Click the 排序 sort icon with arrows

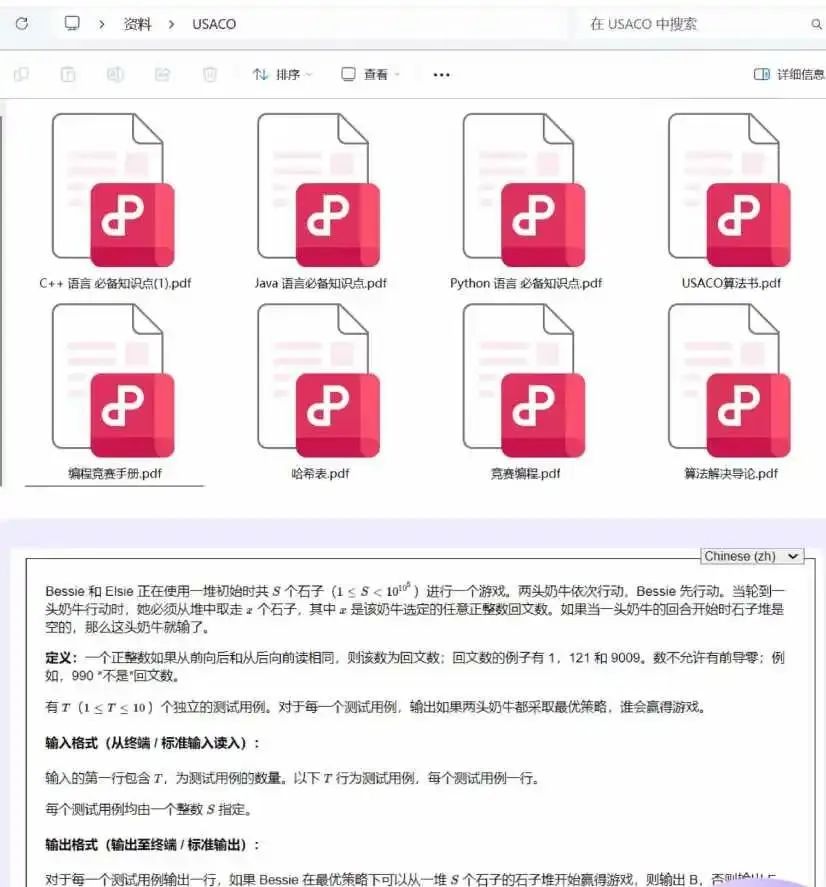click(x=262, y=74)
